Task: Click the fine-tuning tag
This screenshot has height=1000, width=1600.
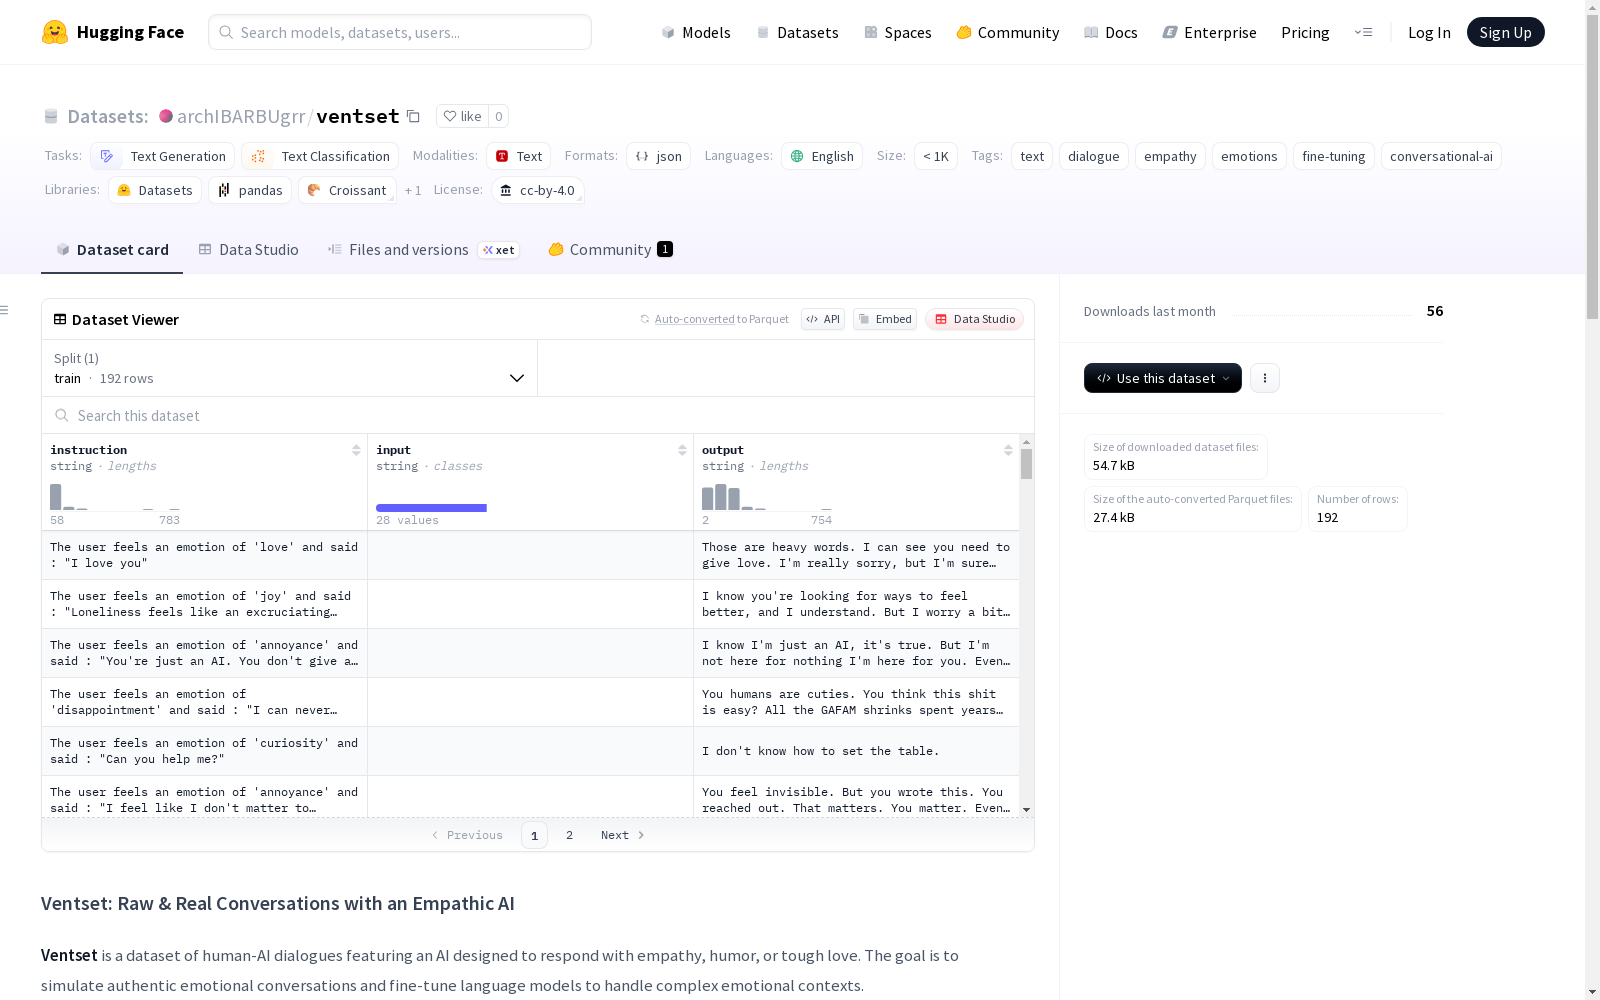Action: click(x=1334, y=156)
